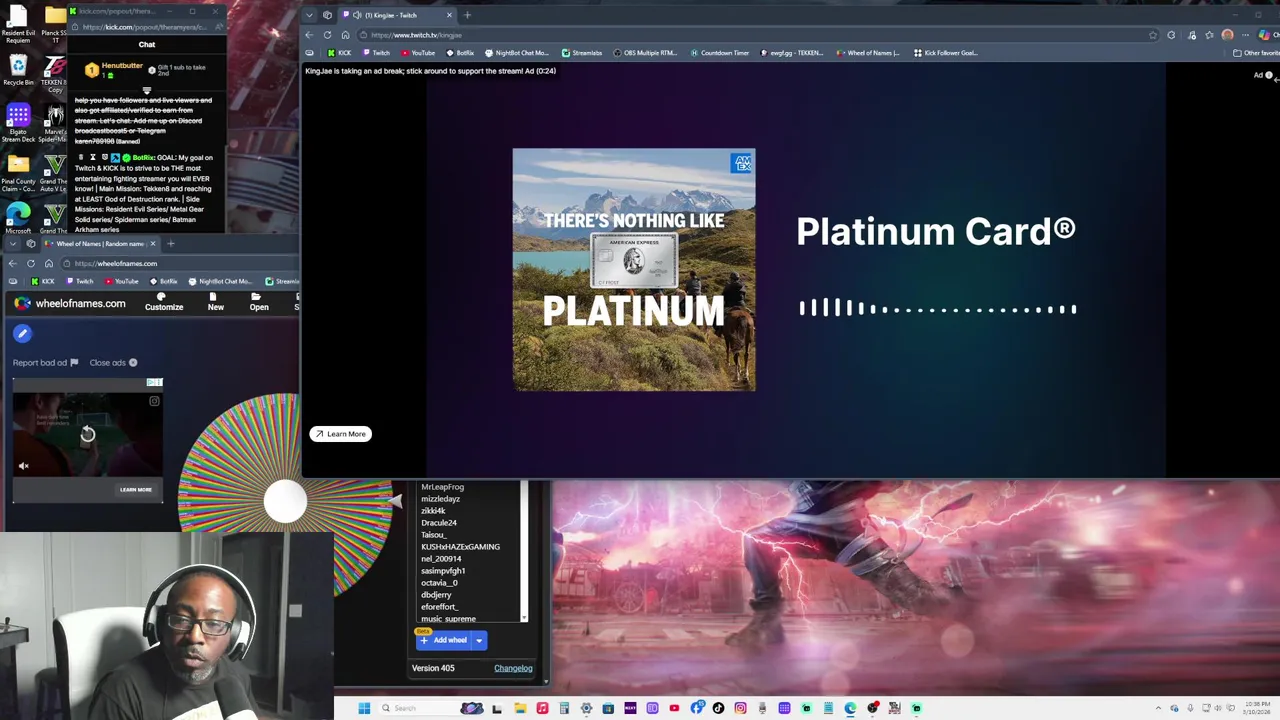The height and width of the screenshot is (720, 1280).
Task: Open YouTube bookmark in Wheel of Names browser
Action: click(x=121, y=281)
